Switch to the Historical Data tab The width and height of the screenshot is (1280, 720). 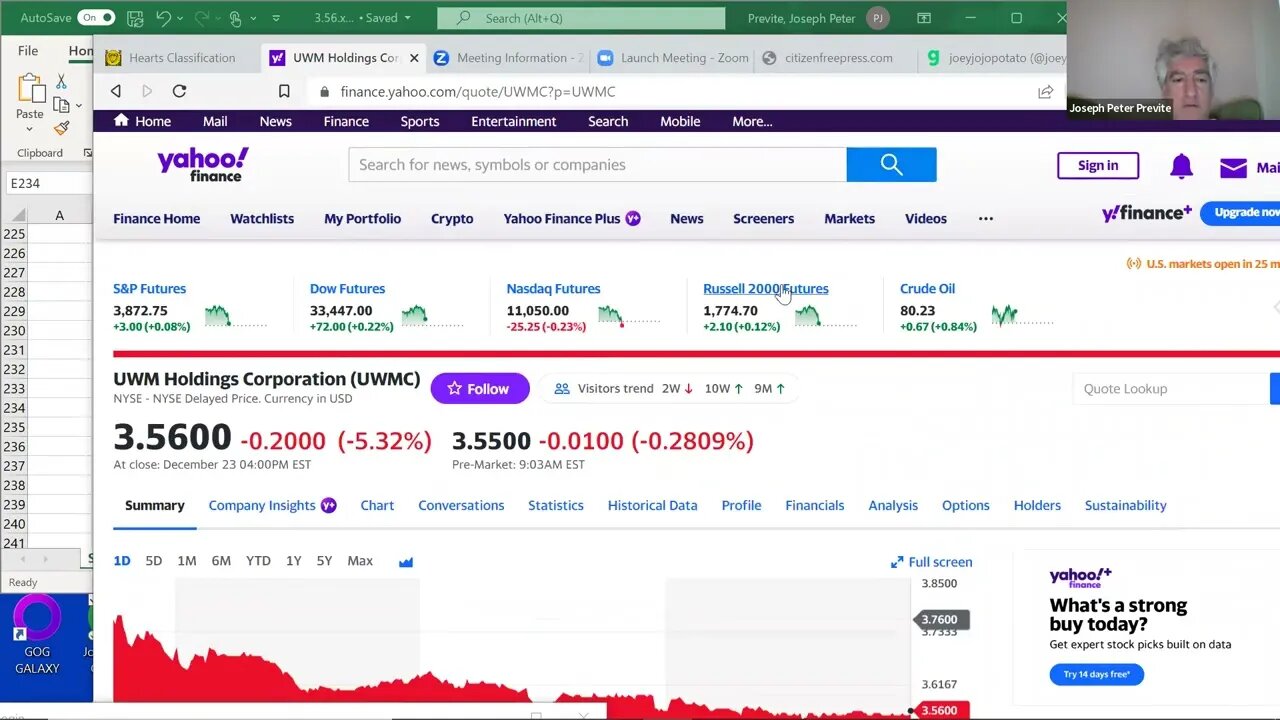pyautogui.click(x=652, y=505)
